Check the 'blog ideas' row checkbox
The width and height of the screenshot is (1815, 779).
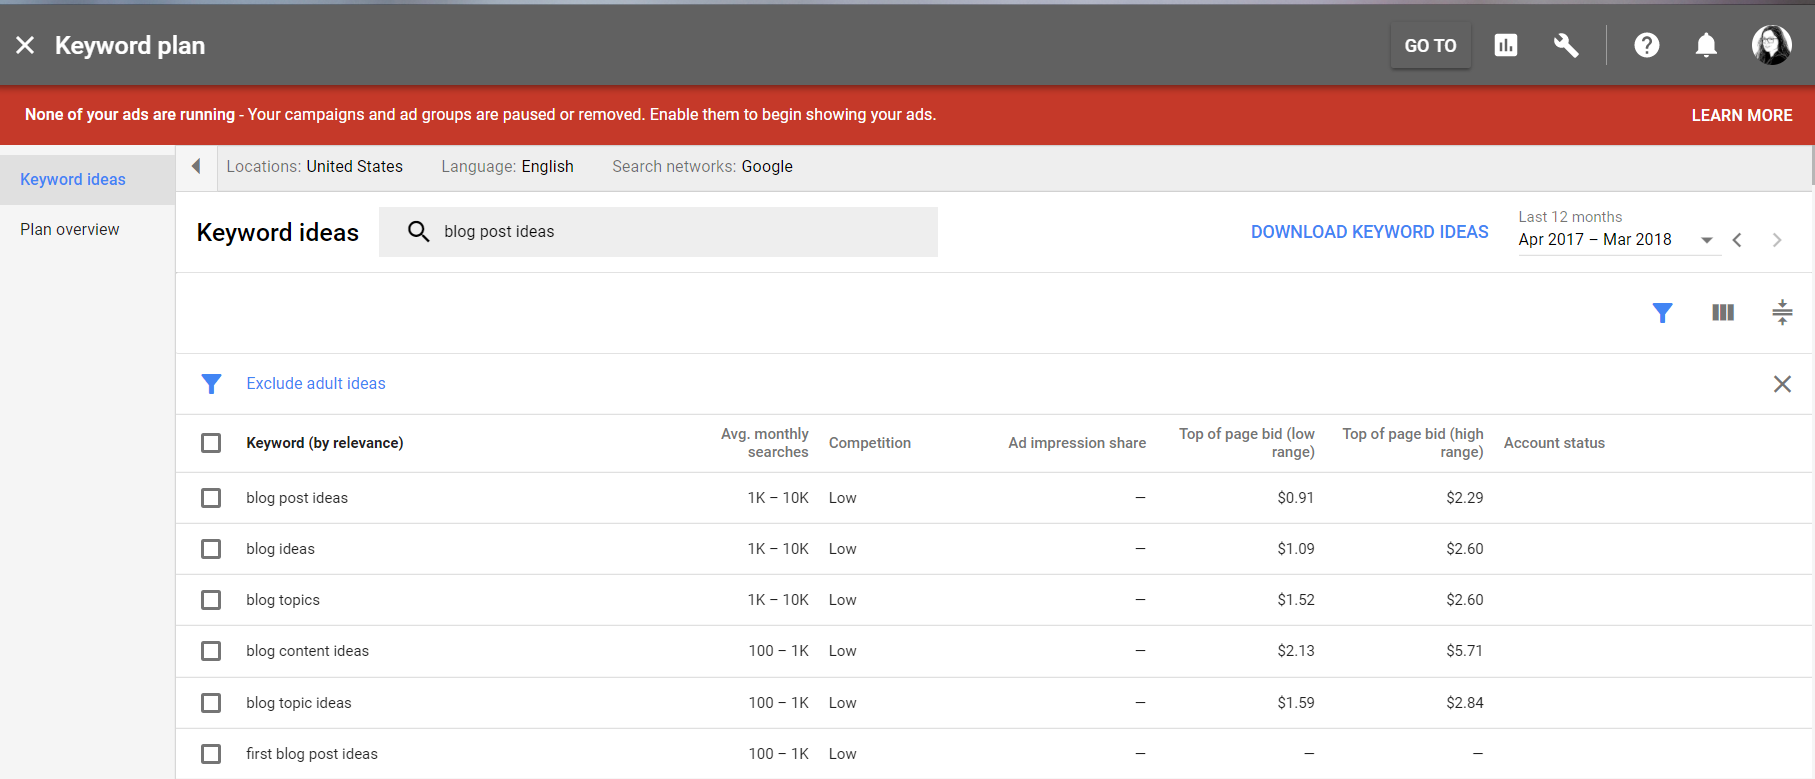(x=211, y=549)
